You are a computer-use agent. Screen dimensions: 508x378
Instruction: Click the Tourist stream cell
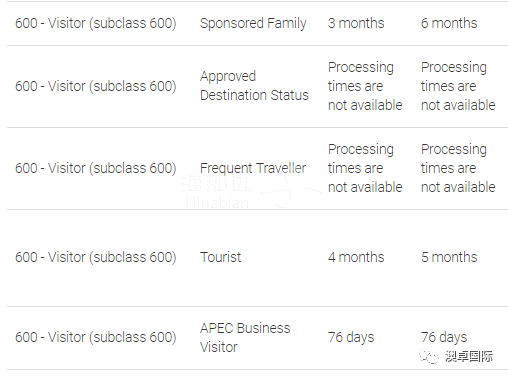click(220, 257)
